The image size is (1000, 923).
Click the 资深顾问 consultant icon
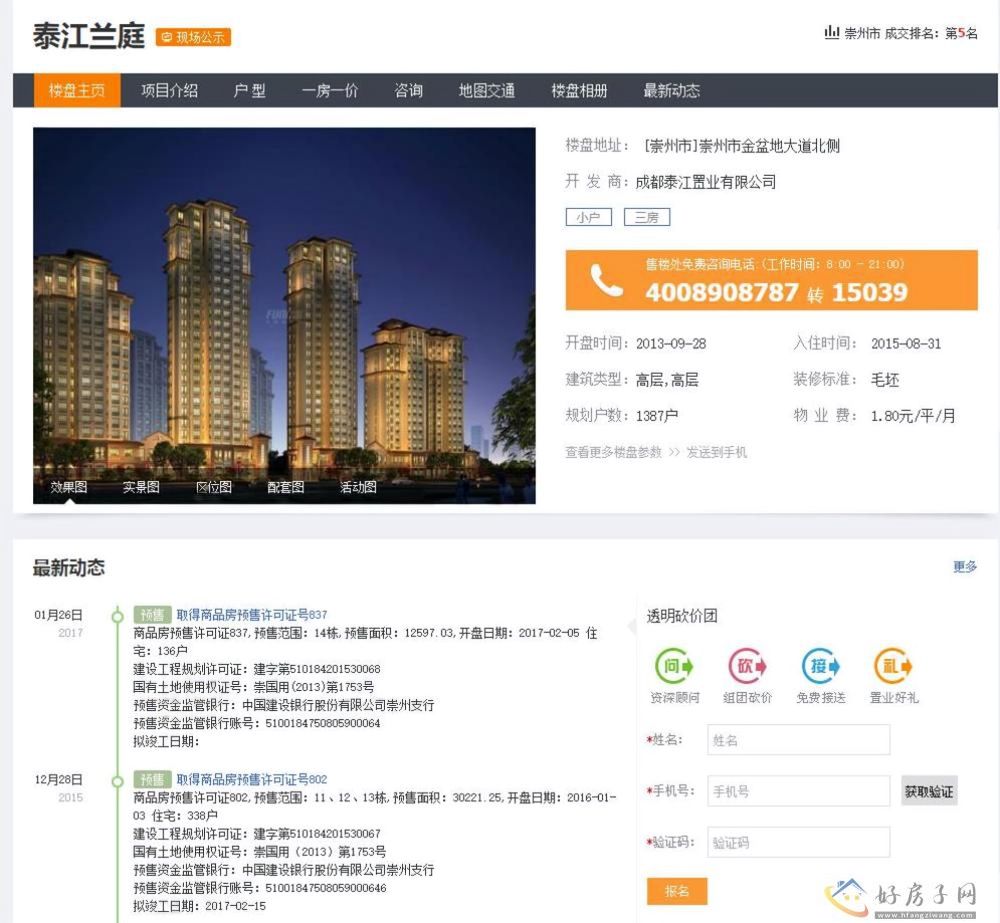(x=674, y=666)
